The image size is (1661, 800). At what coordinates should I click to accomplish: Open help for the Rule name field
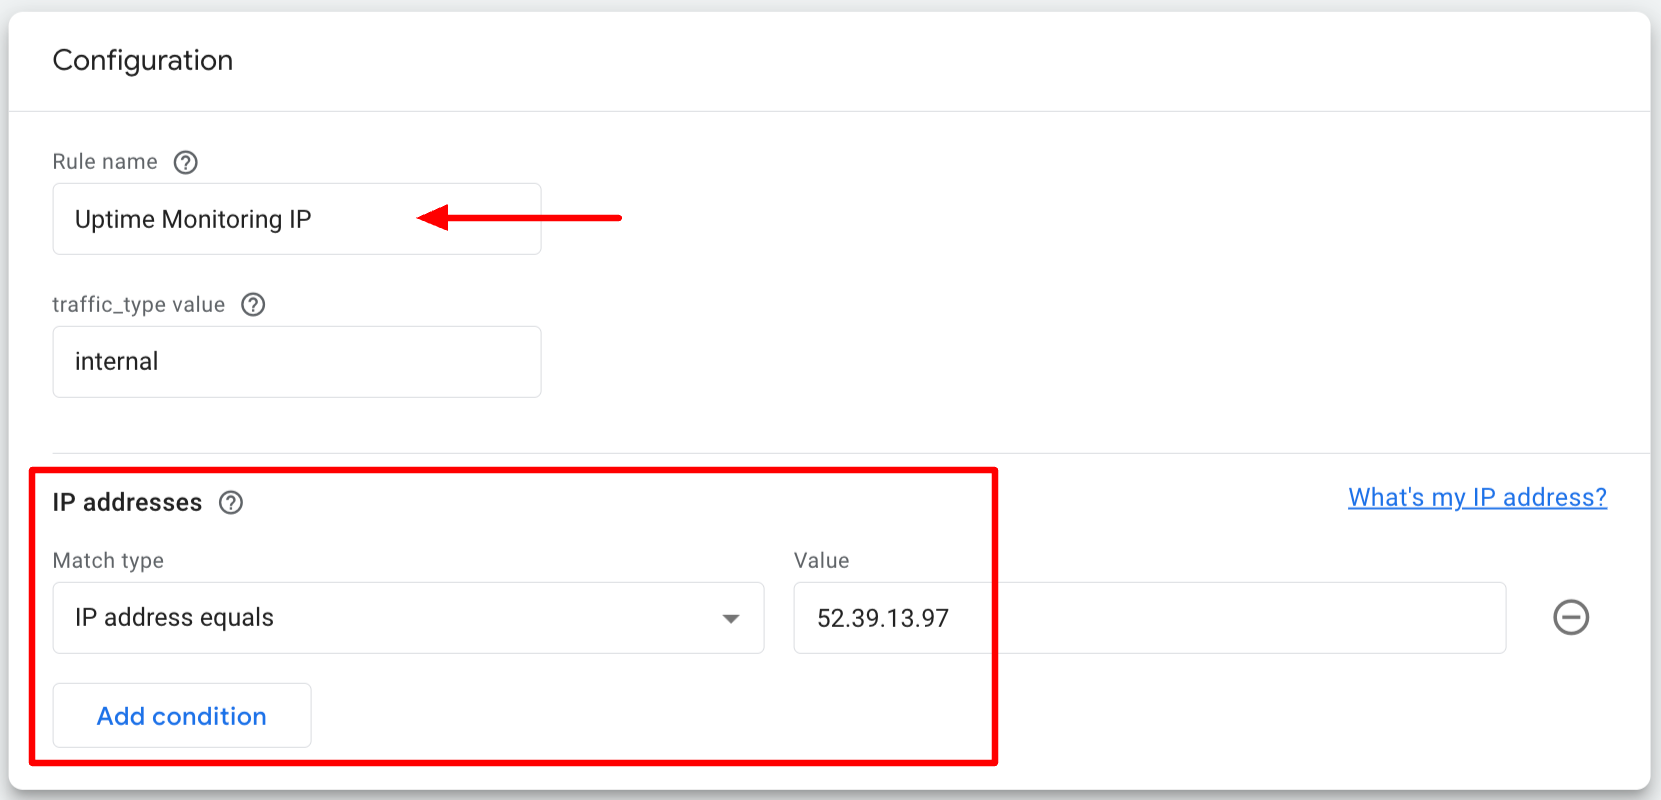click(x=186, y=162)
